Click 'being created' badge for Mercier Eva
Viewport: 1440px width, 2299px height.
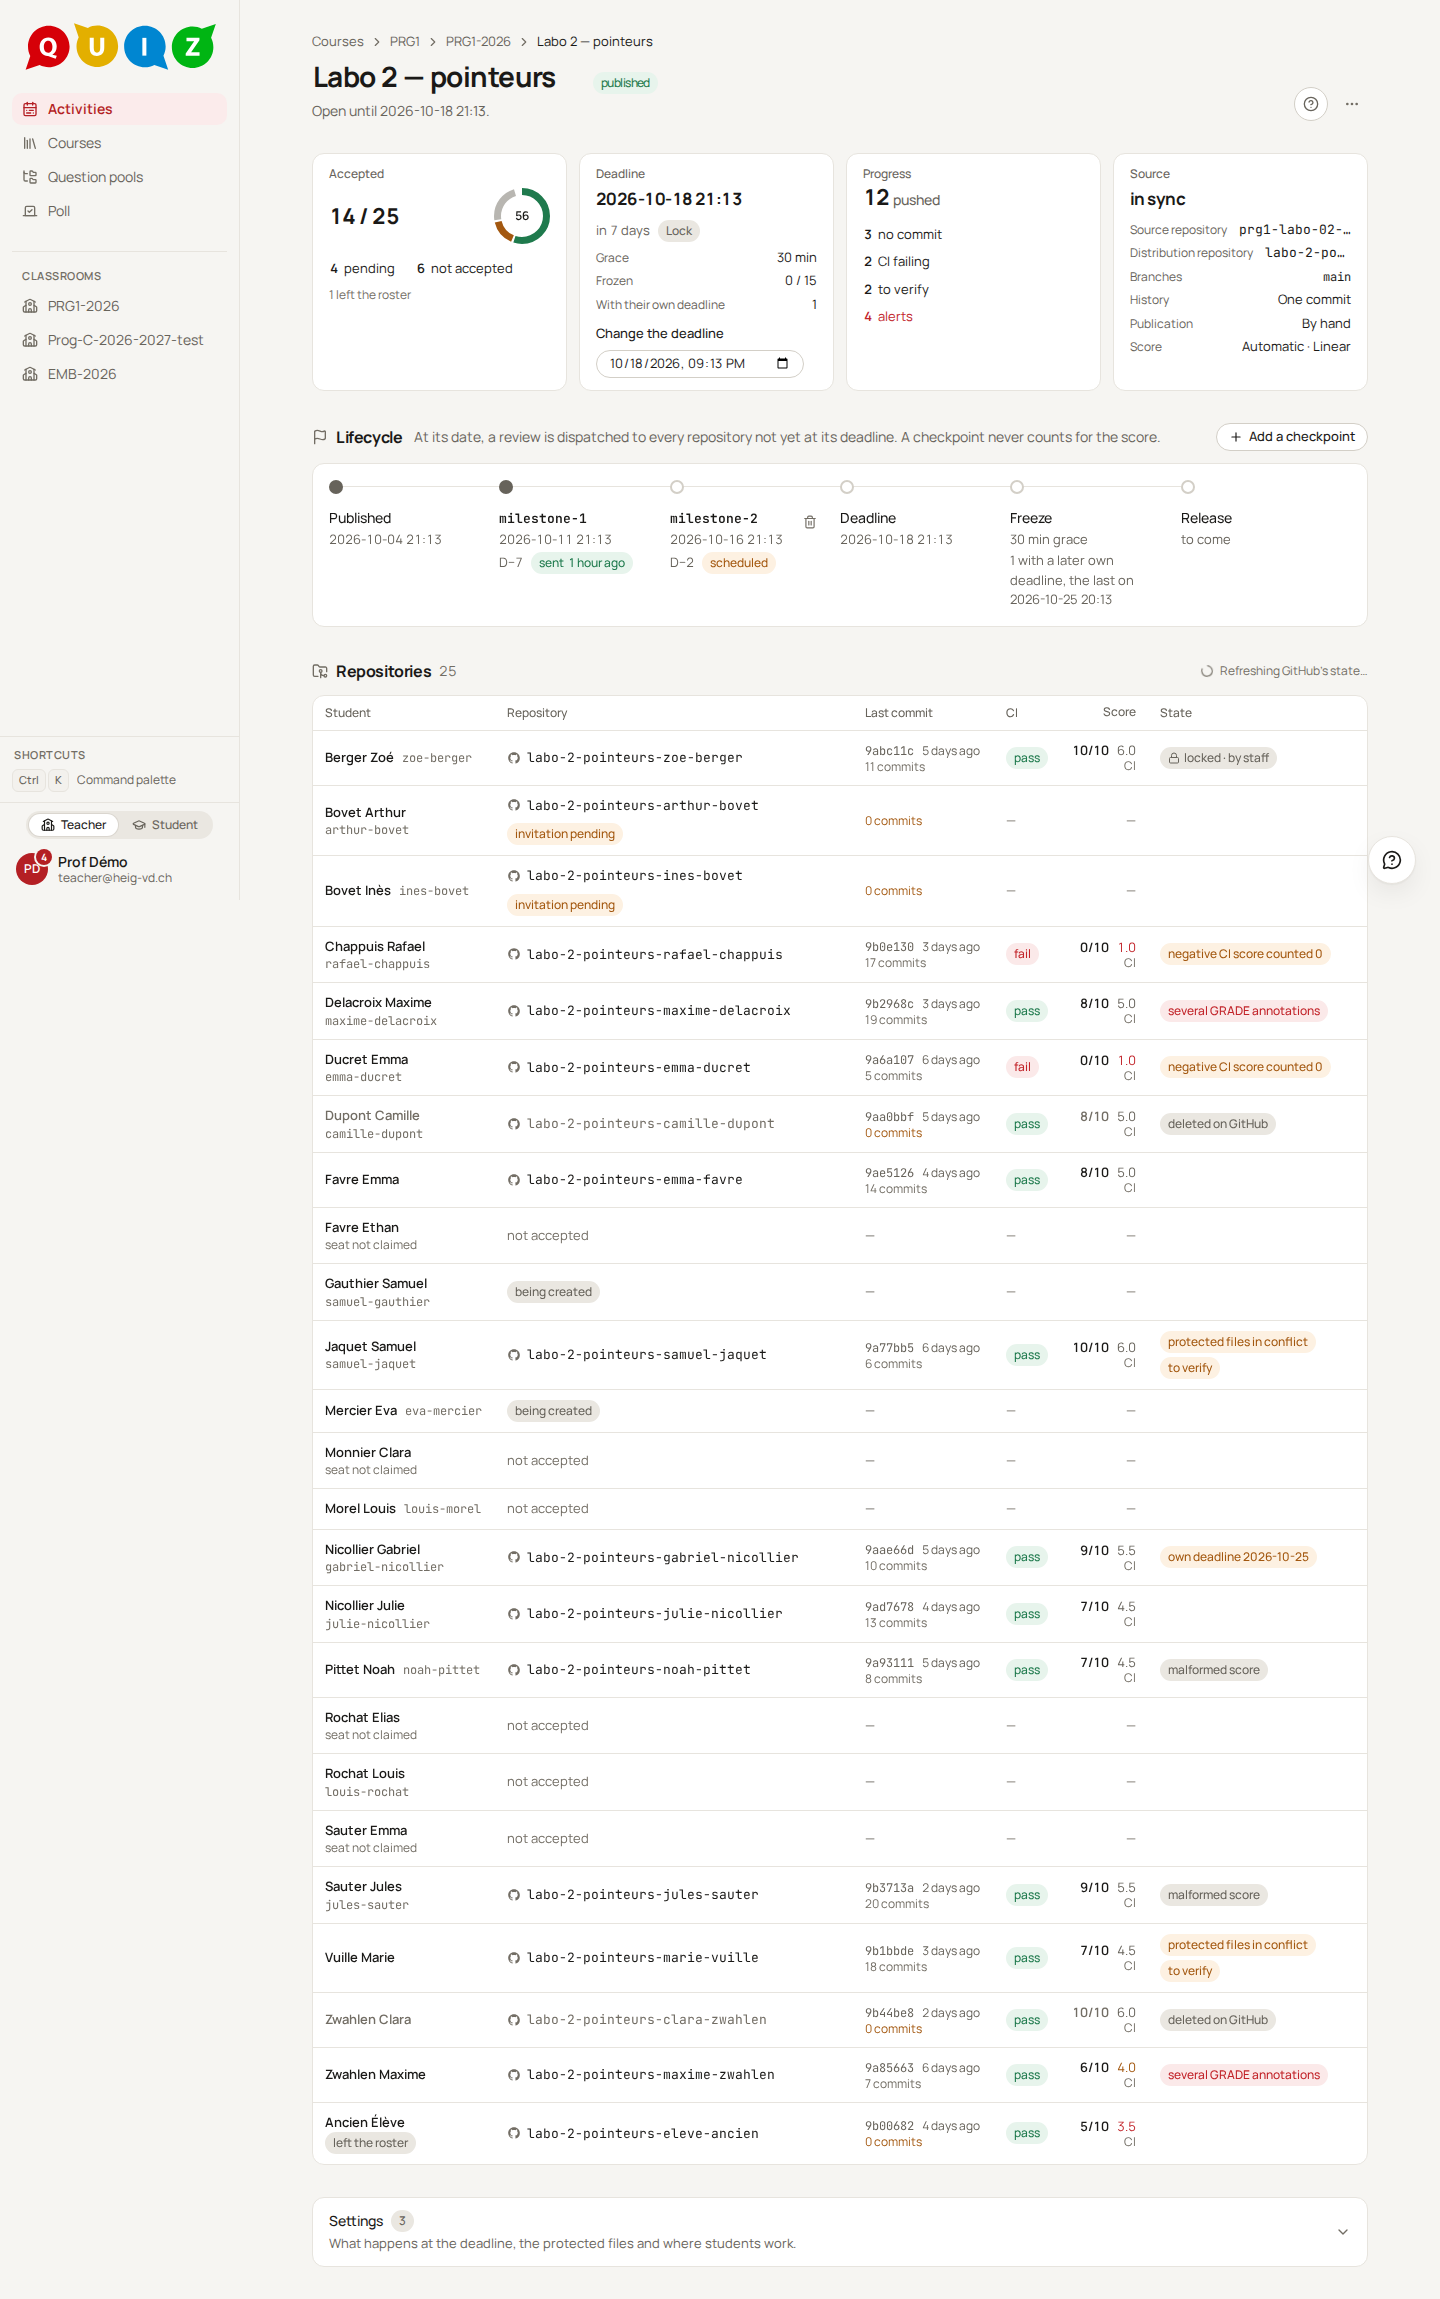(x=553, y=1411)
